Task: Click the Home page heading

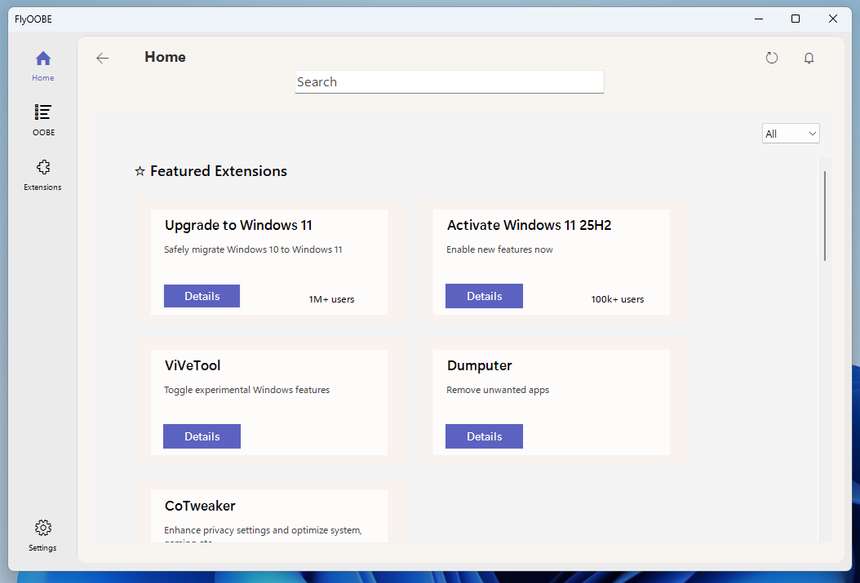Action: pos(165,57)
